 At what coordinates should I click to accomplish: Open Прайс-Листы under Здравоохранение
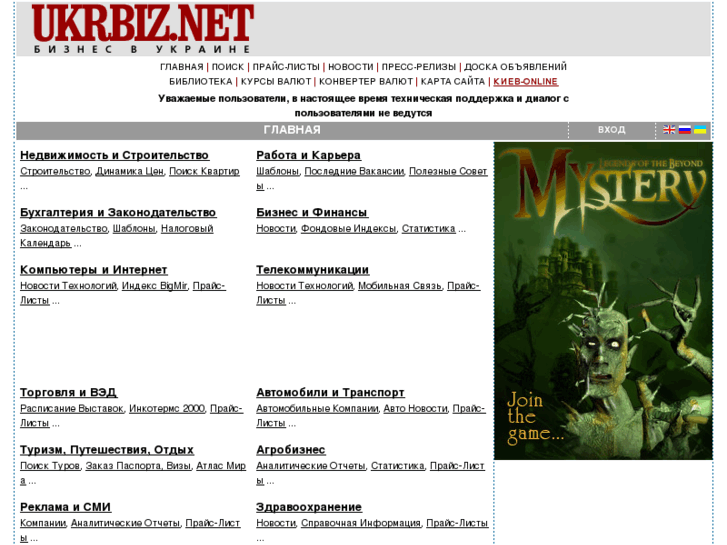457,523
